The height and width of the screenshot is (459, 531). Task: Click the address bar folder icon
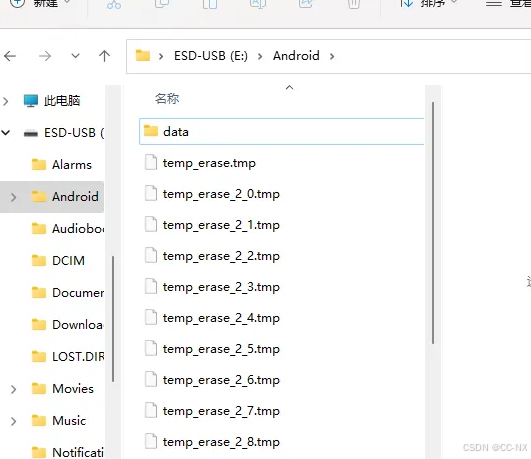(143, 56)
